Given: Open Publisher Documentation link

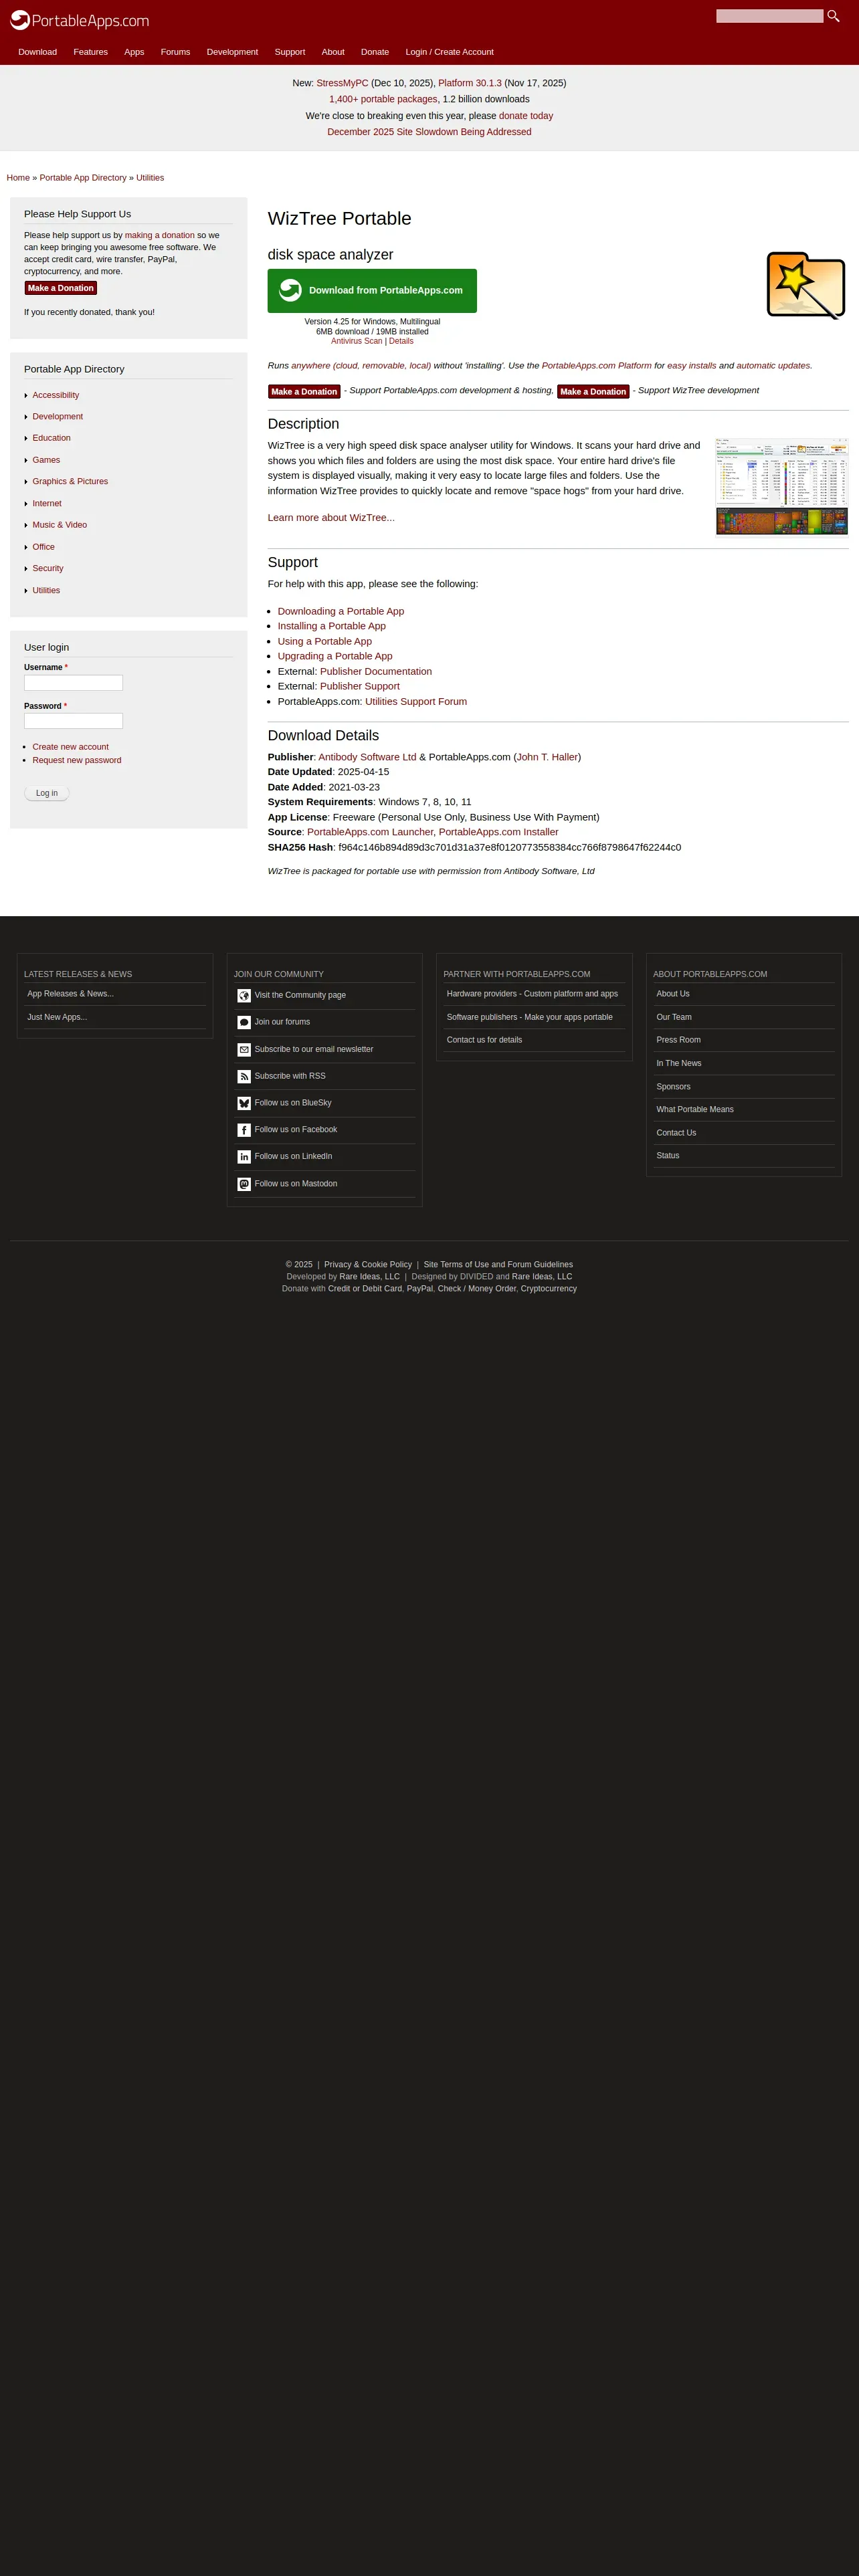Looking at the screenshot, I should tap(376, 671).
